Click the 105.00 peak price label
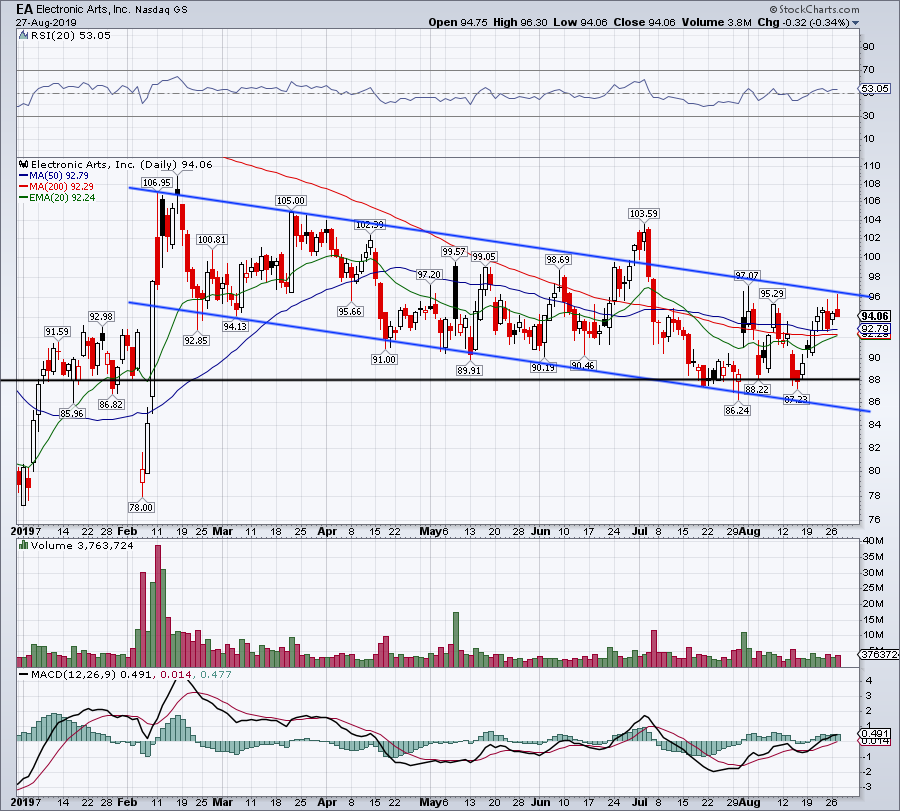The image size is (900, 811). (291, 201)
